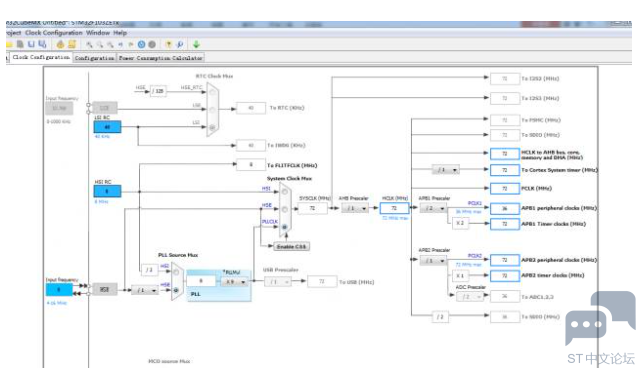The width and height of the screenshot is (644, 374).
Task: Click the To USB (MHz) value box
Action: 322,281
